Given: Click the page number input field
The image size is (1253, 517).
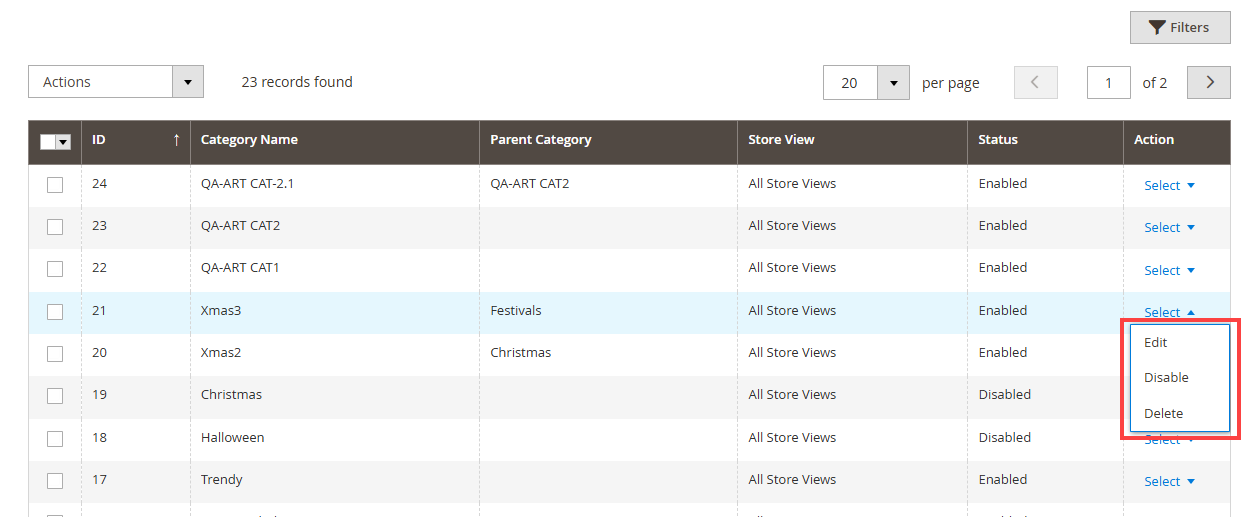Looking at the screenshot, I should [1108, 83].
